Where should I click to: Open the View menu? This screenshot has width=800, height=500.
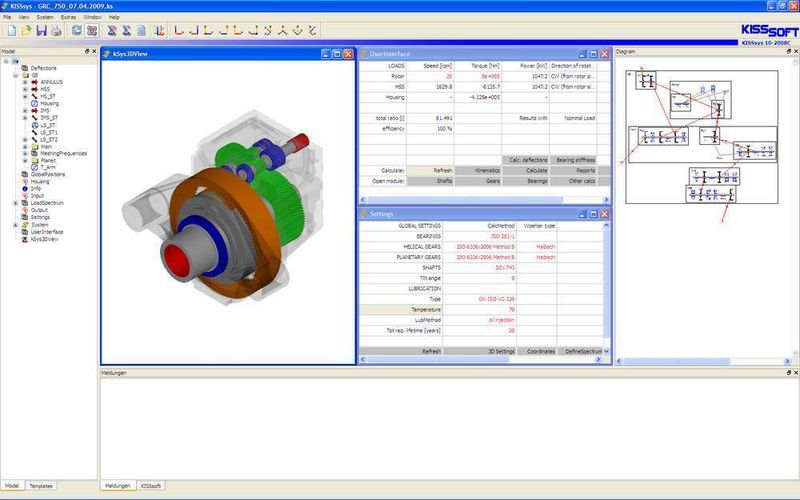pyautogui.click(x=23, y=17)
